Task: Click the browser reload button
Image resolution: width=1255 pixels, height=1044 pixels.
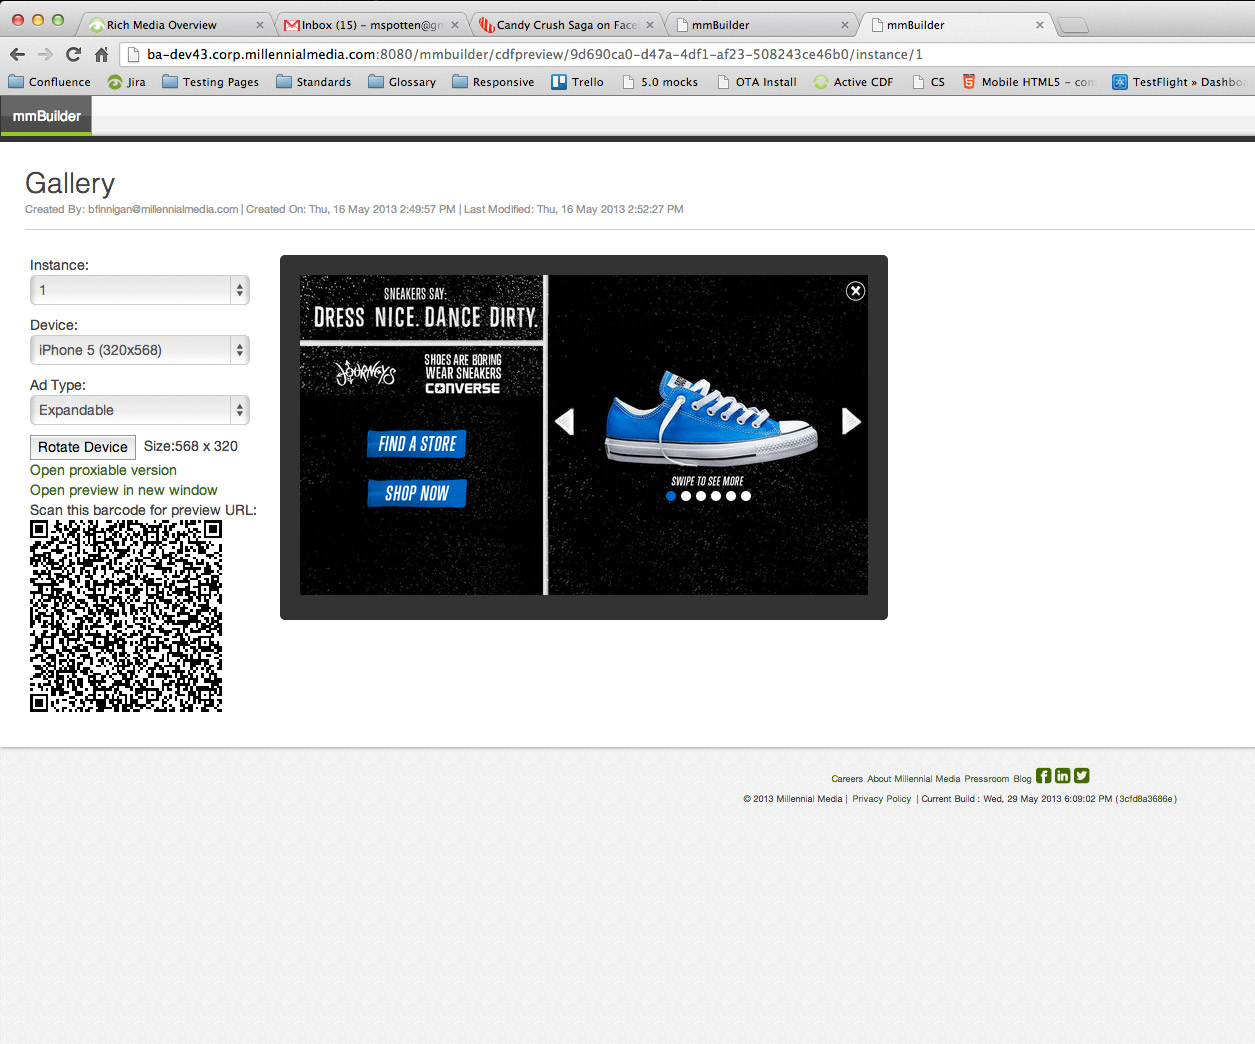Action: 73,54
